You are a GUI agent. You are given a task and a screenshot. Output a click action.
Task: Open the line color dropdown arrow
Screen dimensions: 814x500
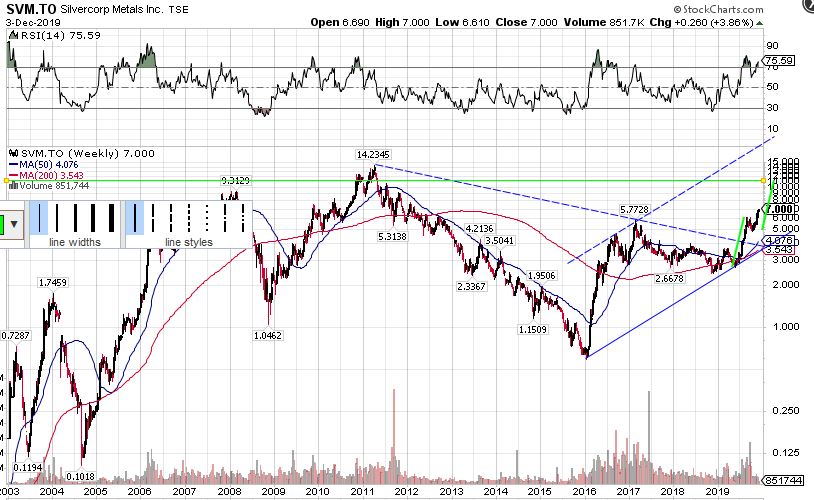point(14,225)
